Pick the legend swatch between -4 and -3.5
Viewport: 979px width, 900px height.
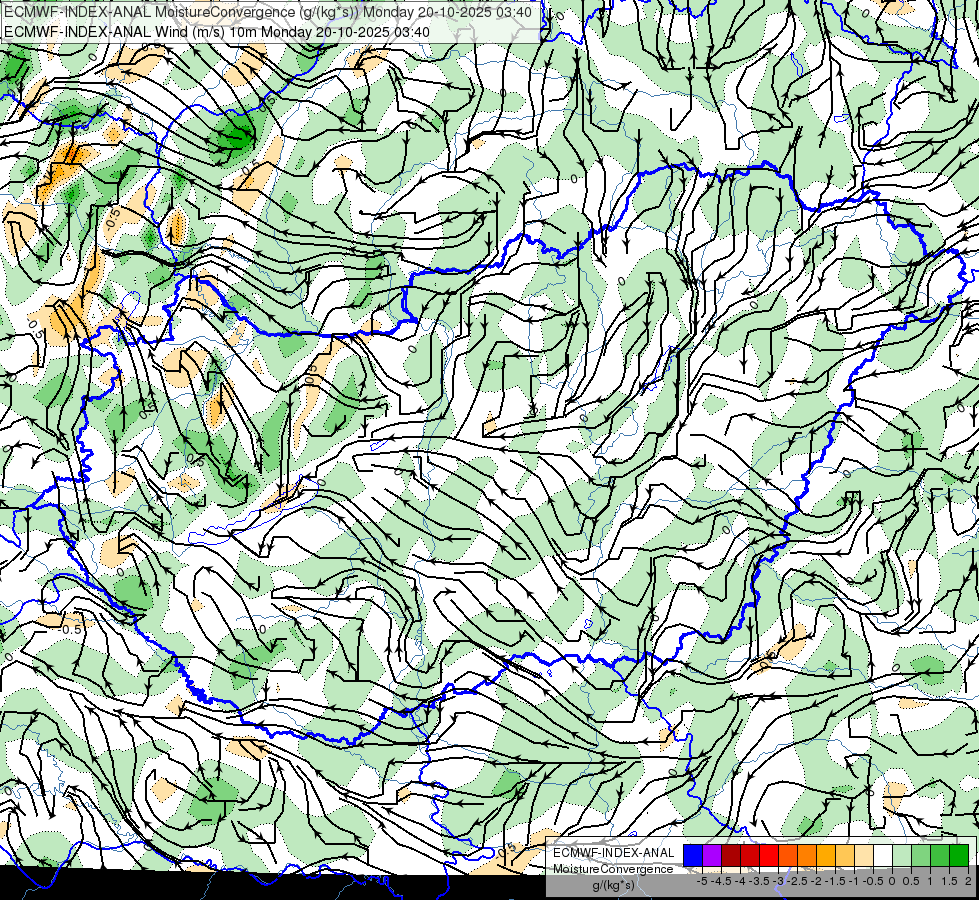coord(750,855)
